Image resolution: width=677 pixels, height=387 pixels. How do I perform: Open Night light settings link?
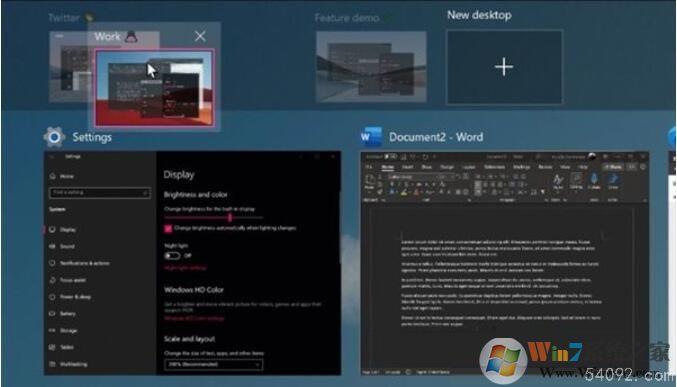pyautogui.click(x=186, y=268)
